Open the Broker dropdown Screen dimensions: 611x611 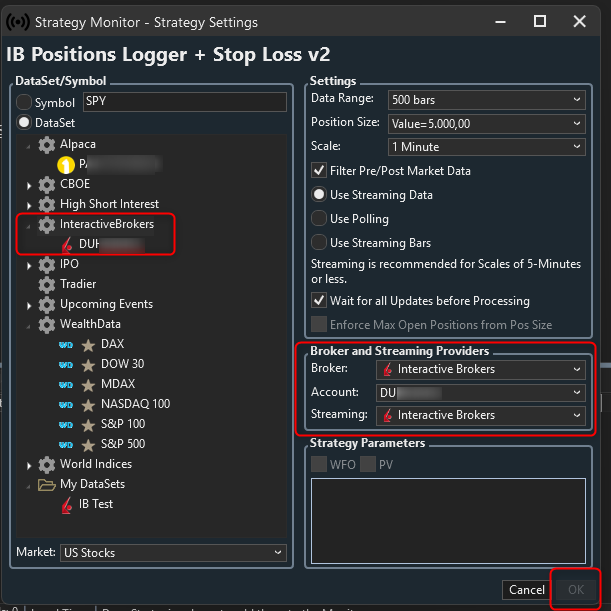[480, 369]
